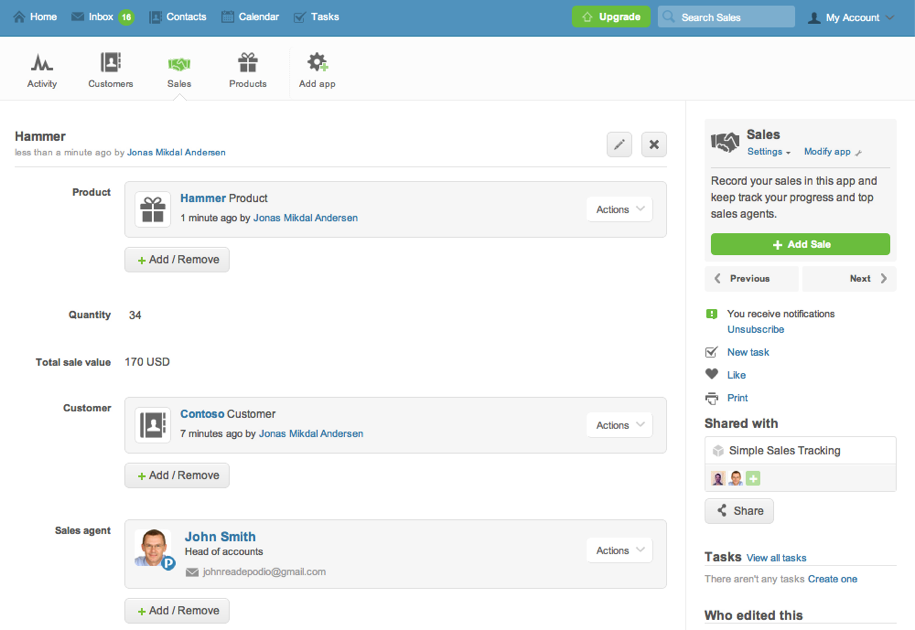The width and height of the screenshot is (915, 630).
Task: Click the green add member plus icon
Action: point(753,479)
